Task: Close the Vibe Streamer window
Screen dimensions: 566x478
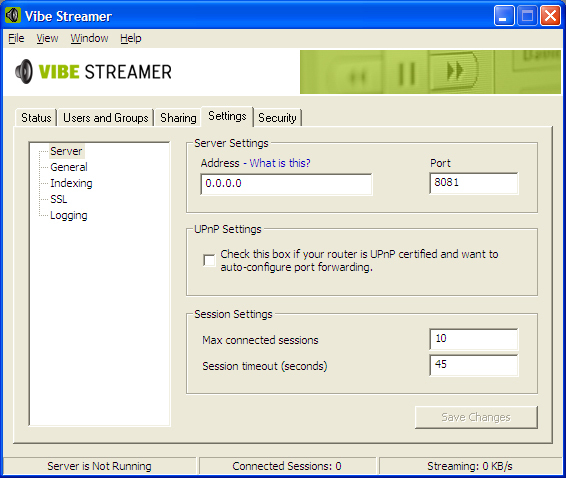Action: [550, 16]
